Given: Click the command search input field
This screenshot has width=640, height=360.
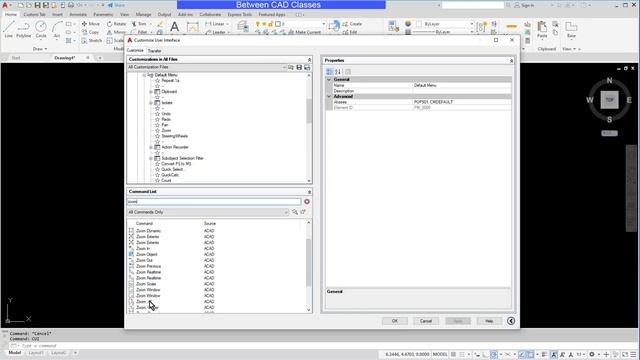Looking at the screenshot, I should (x=214, y=202).
